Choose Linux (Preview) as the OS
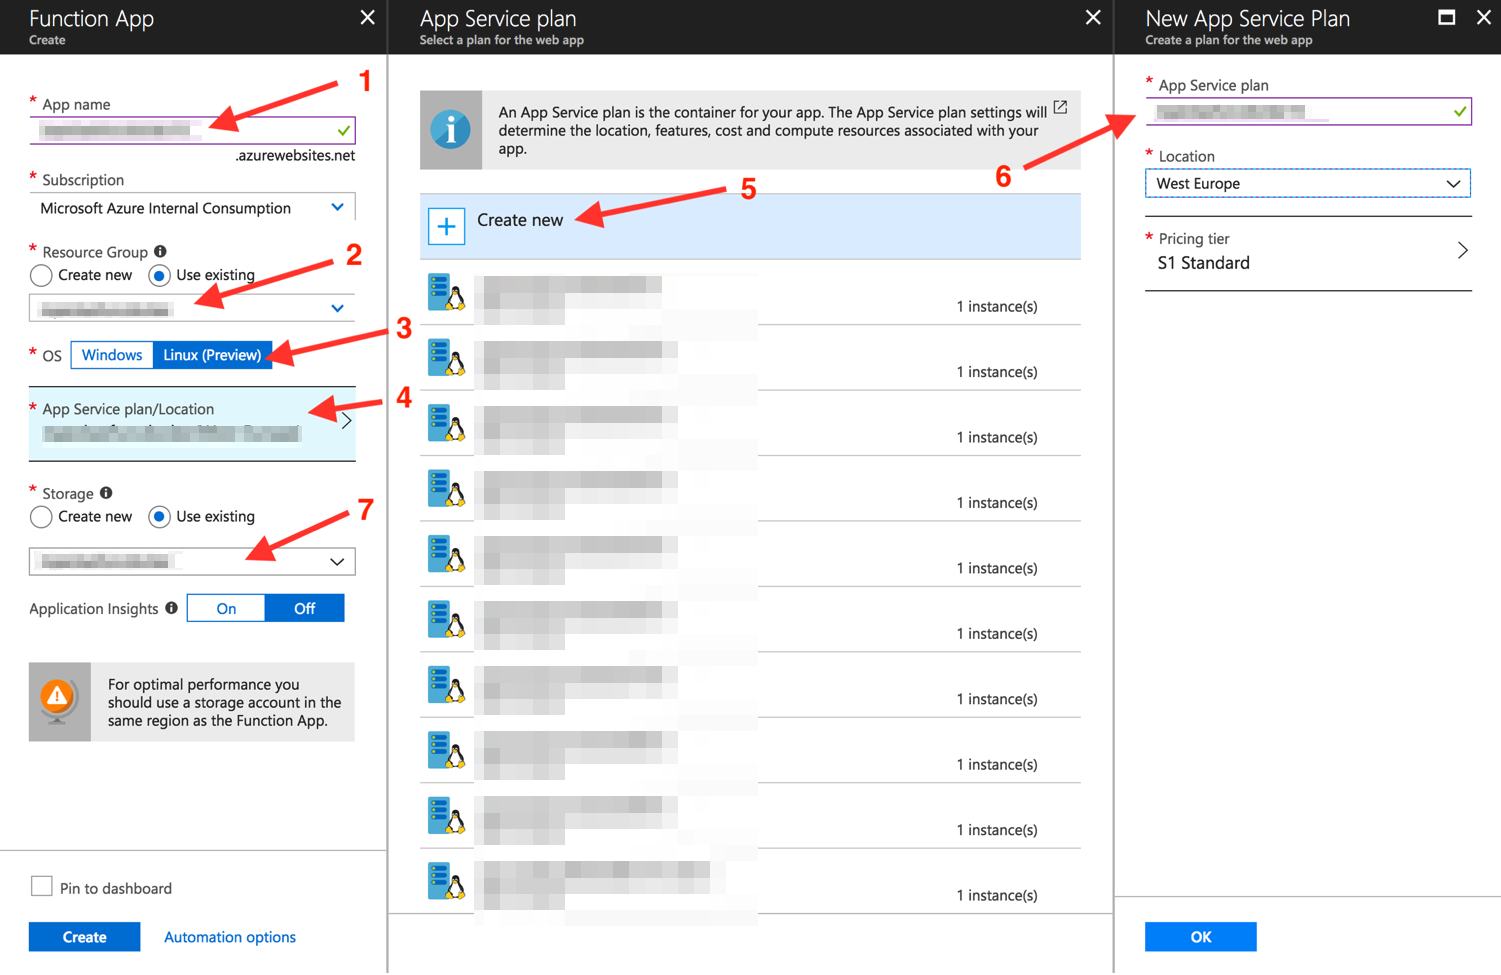 coord(212,355)
